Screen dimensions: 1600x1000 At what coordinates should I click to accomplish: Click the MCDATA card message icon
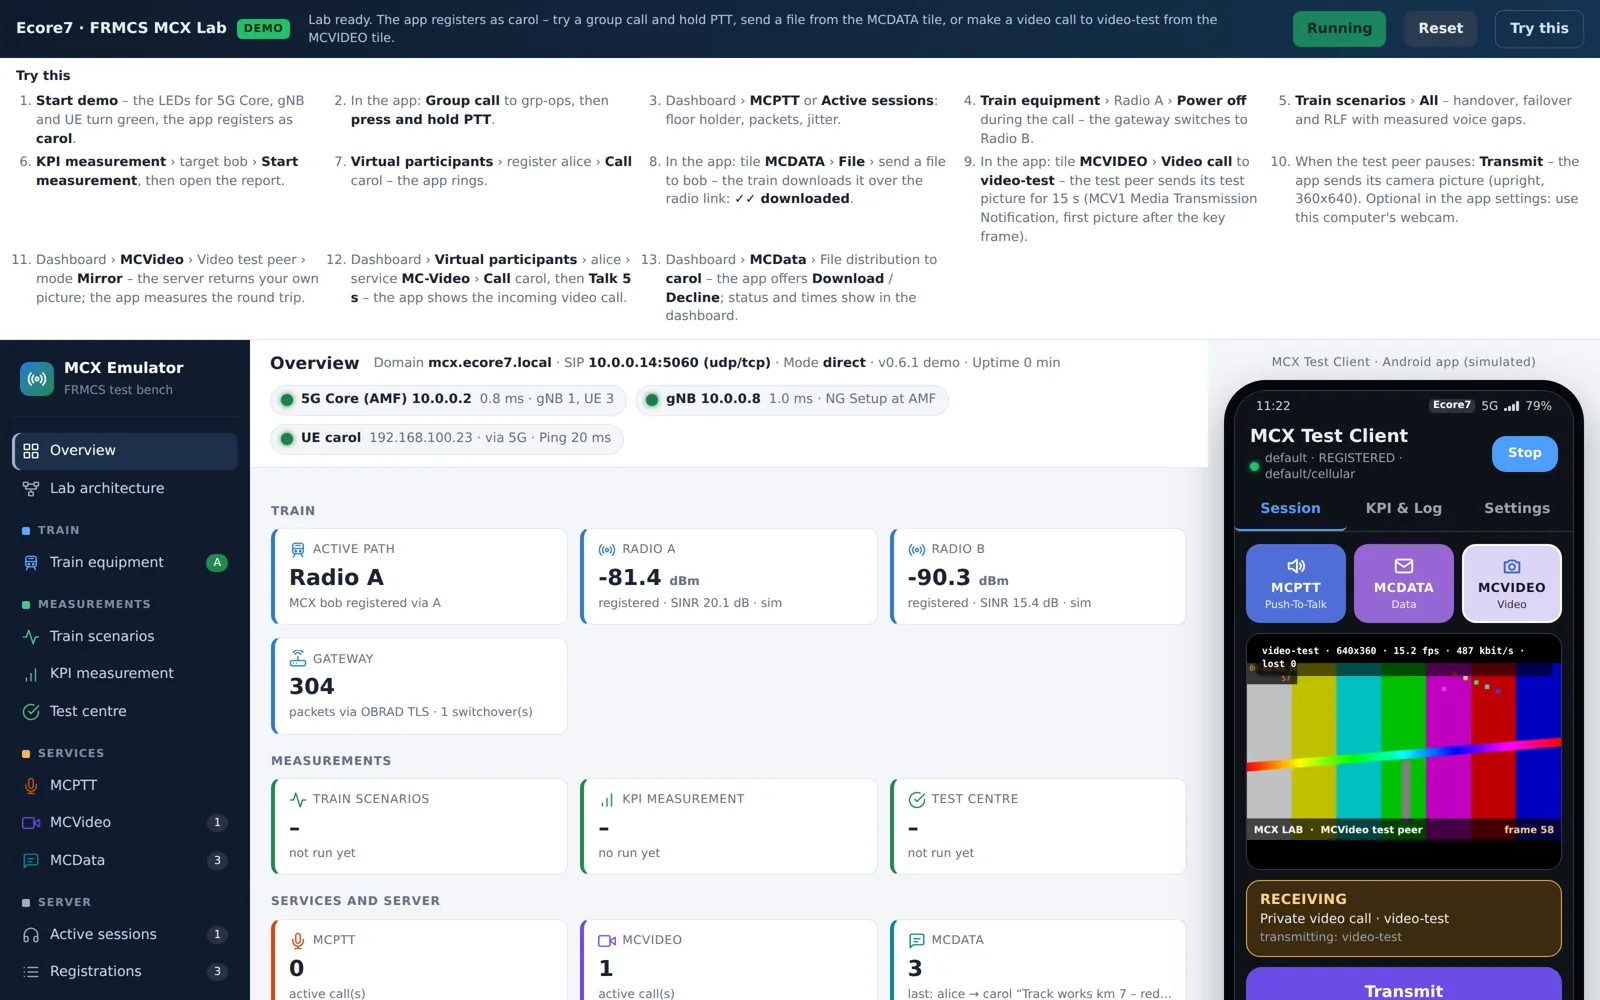click(x=917, y=940)
